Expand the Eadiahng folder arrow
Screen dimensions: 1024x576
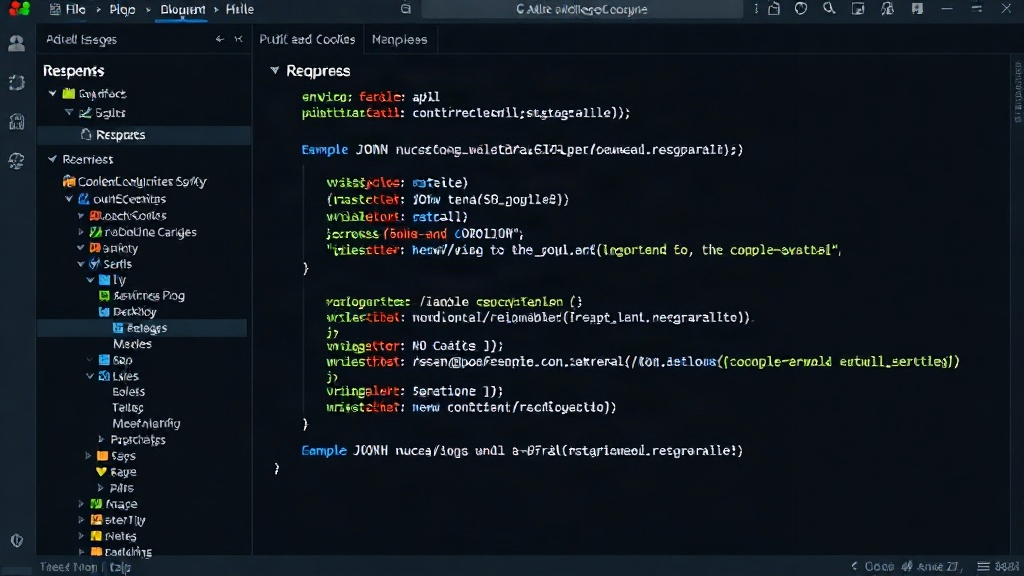(81, 552)
